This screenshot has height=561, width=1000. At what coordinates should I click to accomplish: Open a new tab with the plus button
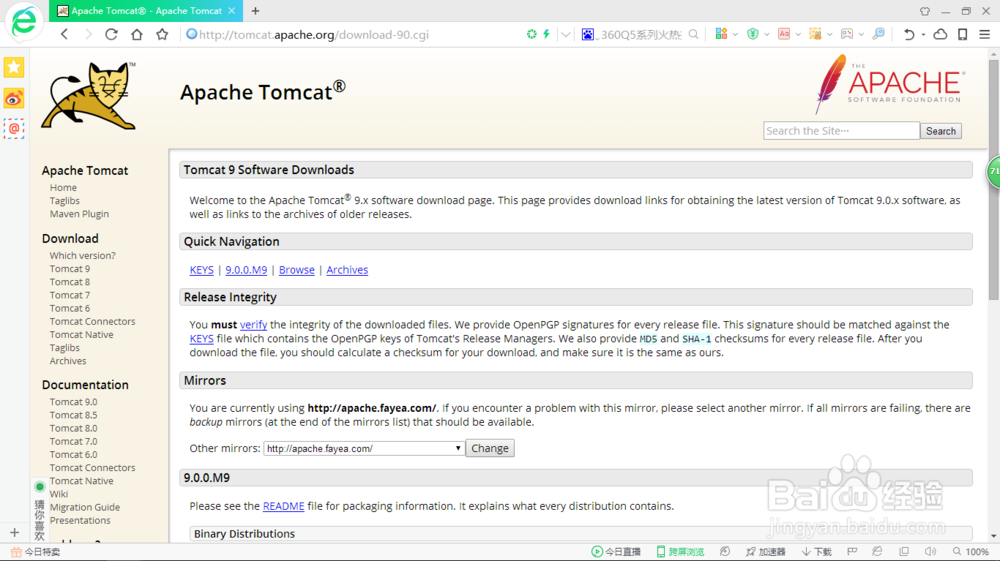255,11
